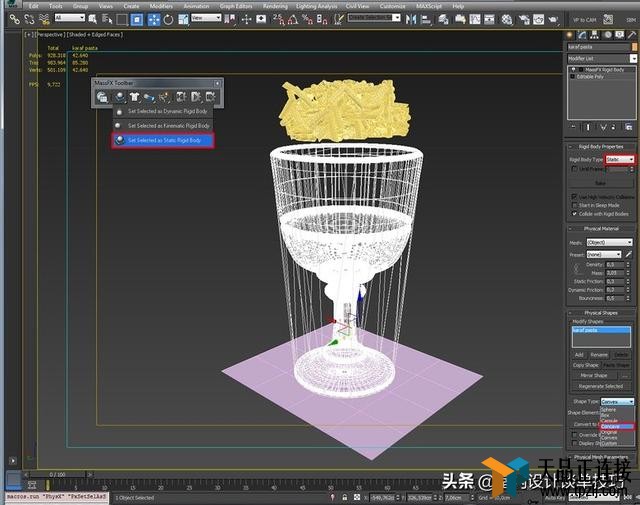Click Regenerate Selected button
The image size is (640, 505).
click(601, 386)
